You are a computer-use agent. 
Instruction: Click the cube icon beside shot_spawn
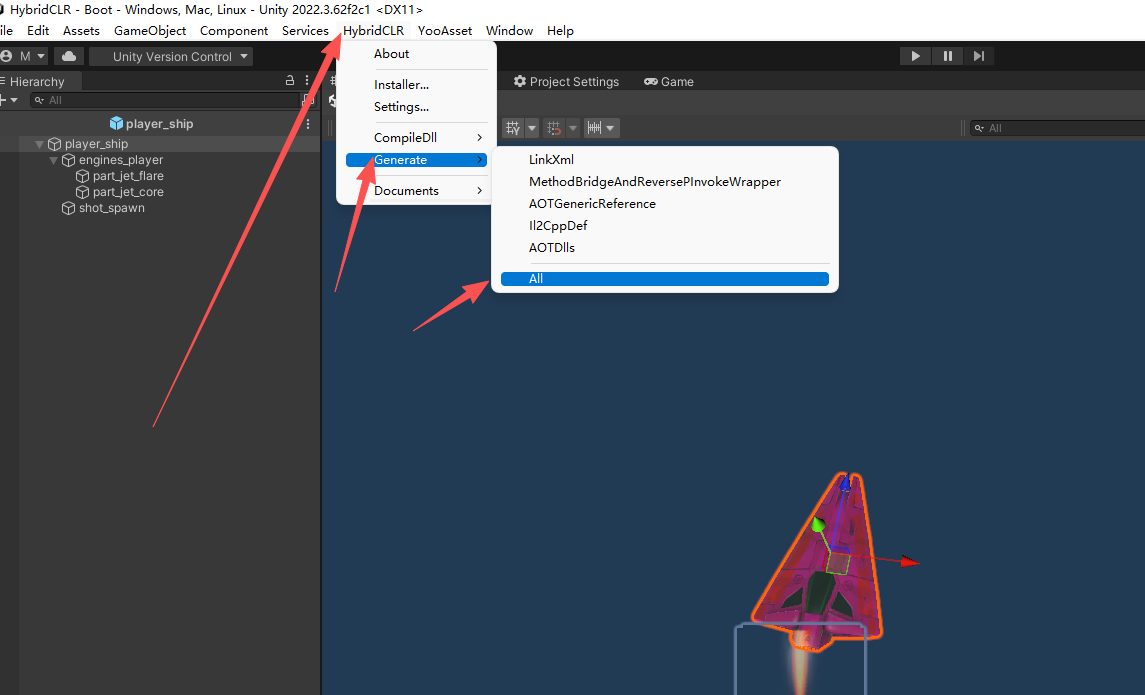(69, 208)
